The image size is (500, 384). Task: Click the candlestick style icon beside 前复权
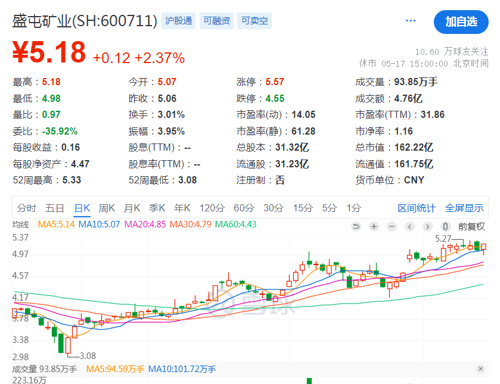click(x=445, y=227)
